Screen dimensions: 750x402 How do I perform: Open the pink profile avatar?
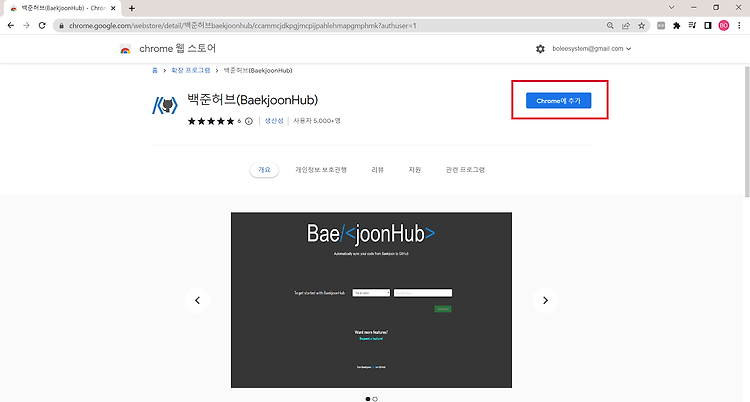[x=724, y=26]
